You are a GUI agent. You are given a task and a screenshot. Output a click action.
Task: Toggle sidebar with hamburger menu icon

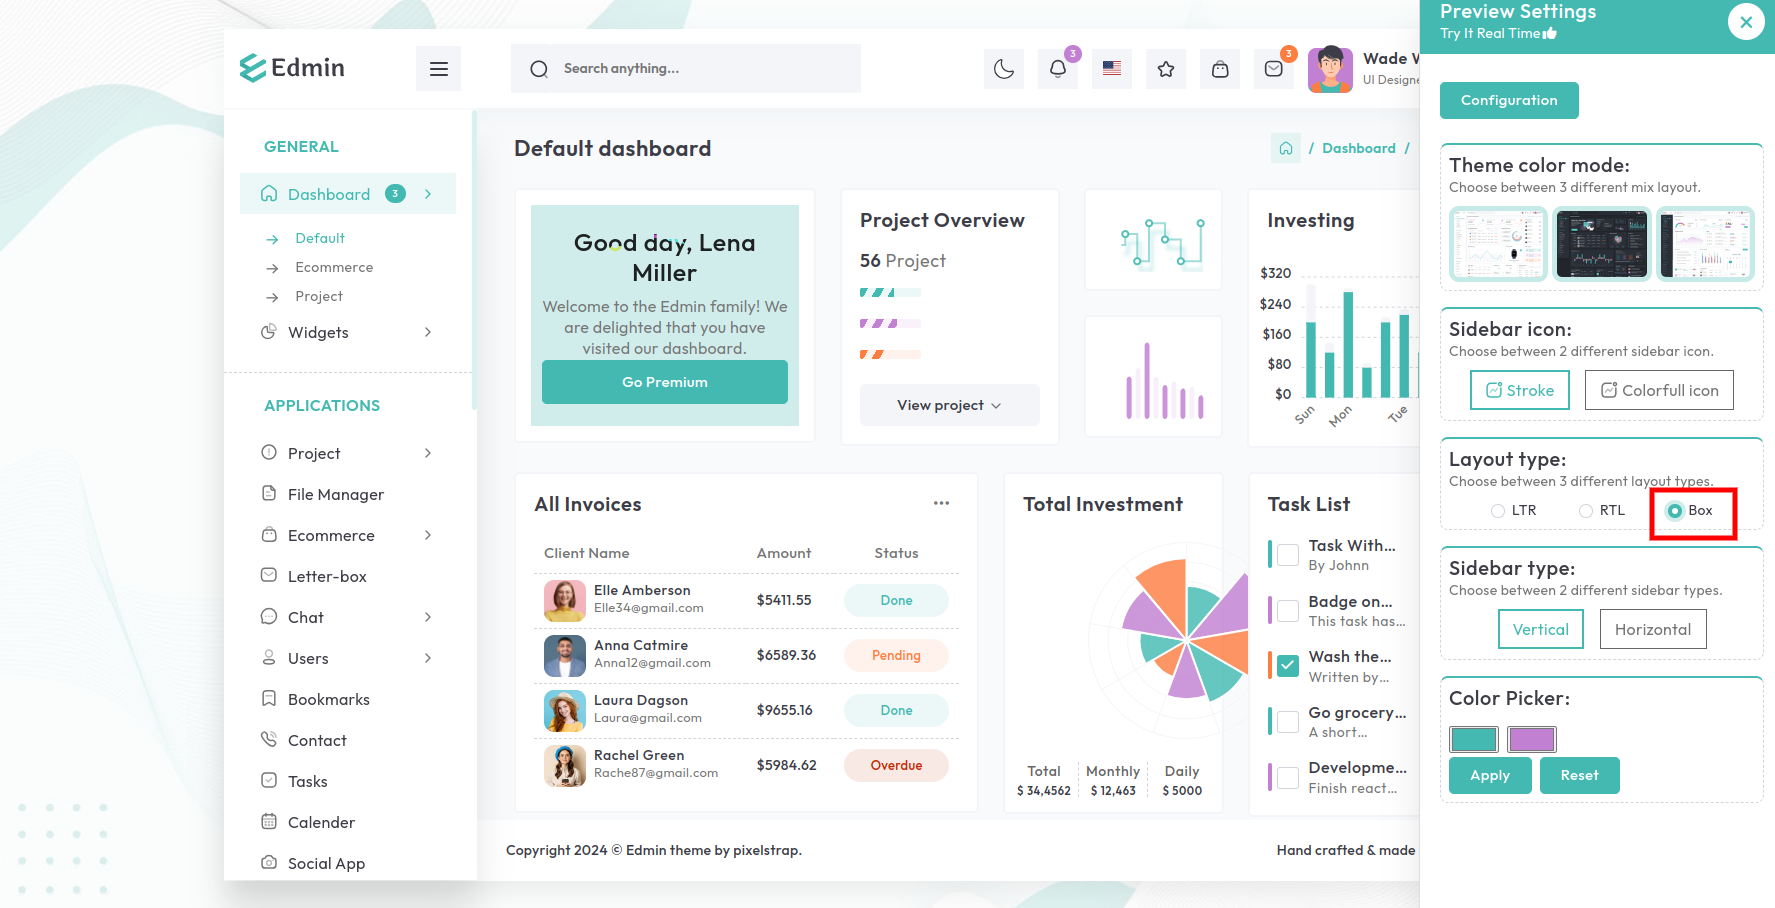pos(438,69)
